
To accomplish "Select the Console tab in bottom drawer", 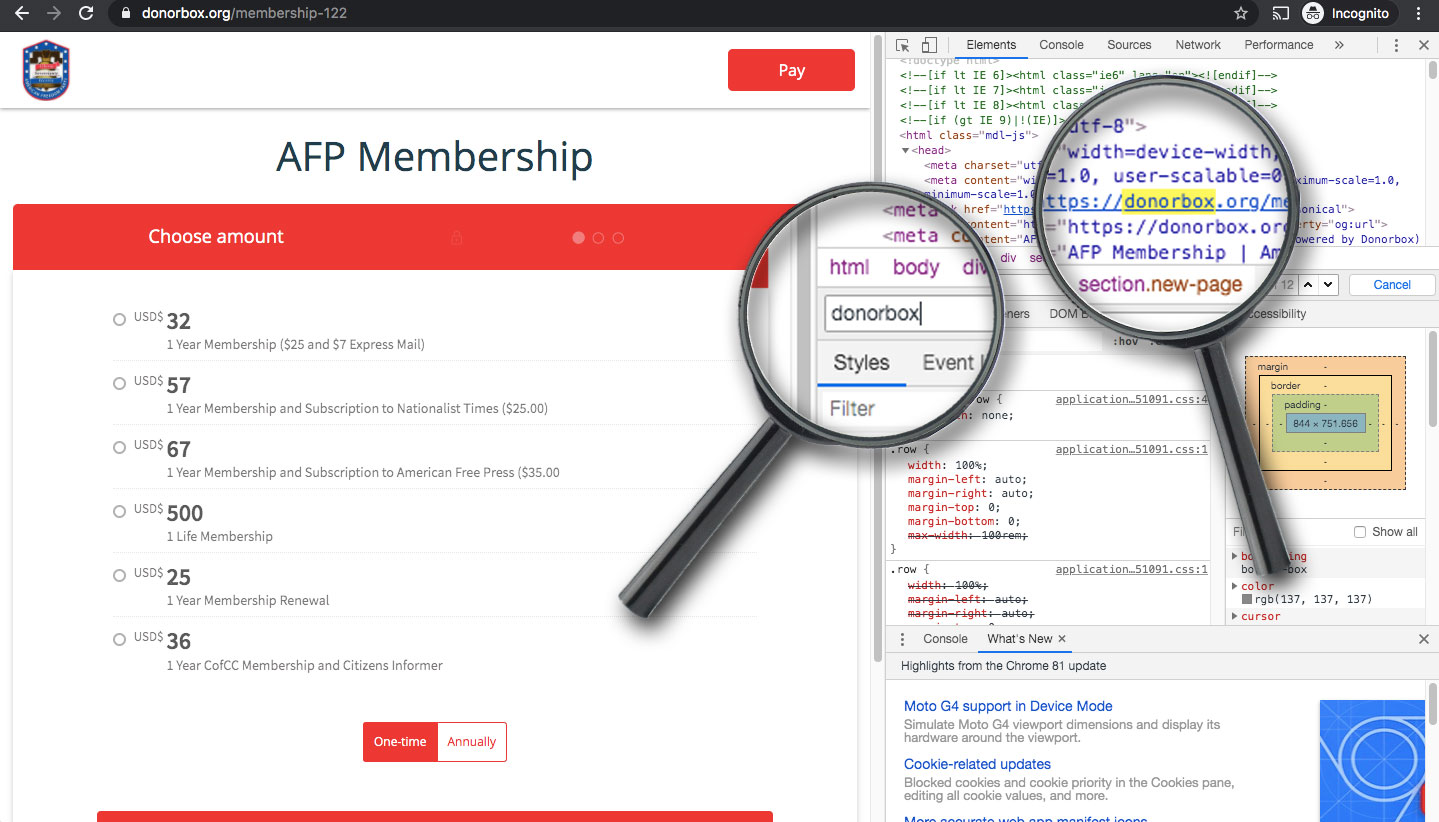I will pos(945,639).
